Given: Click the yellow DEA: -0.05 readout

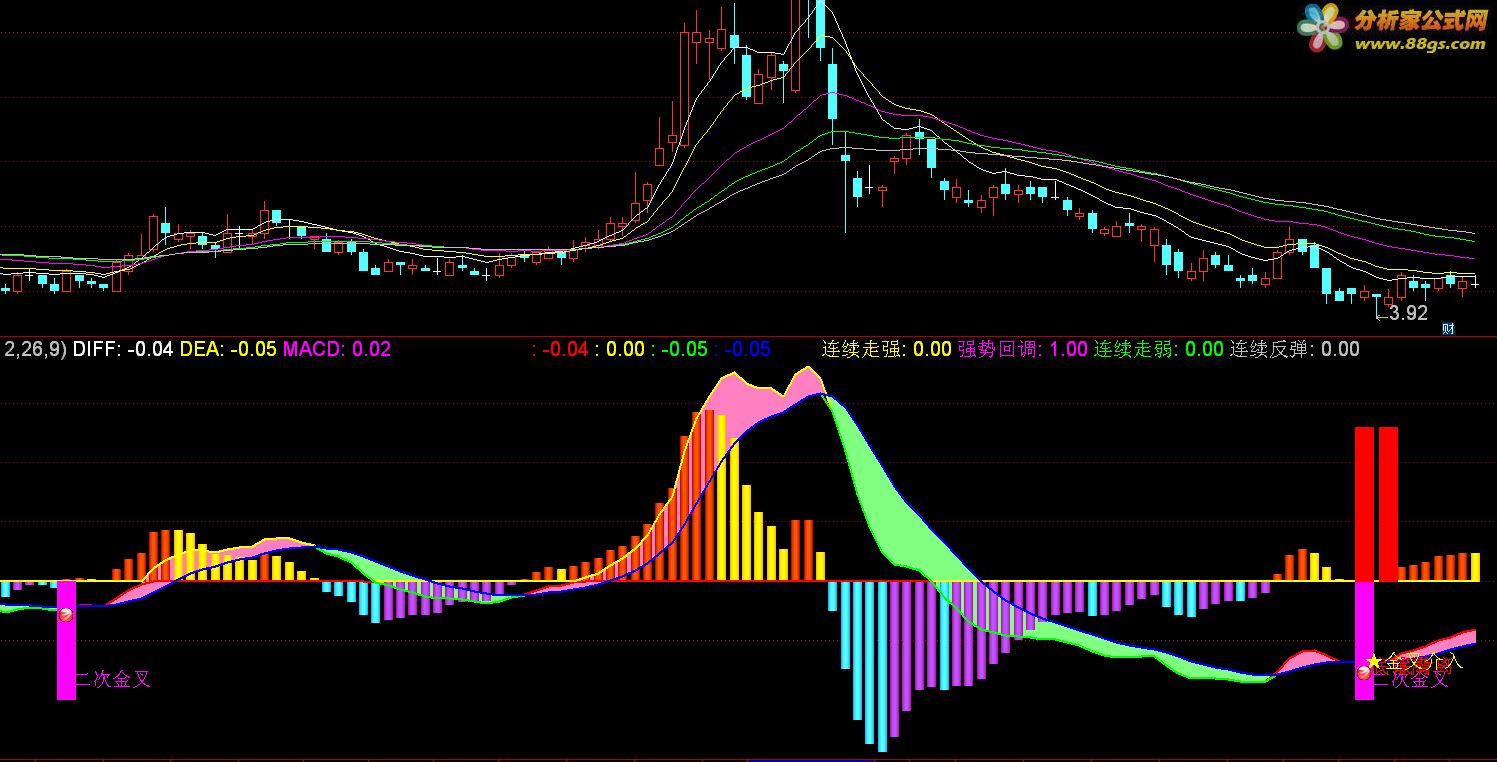Looking at the screenshot, I should (x=228, y=349).
